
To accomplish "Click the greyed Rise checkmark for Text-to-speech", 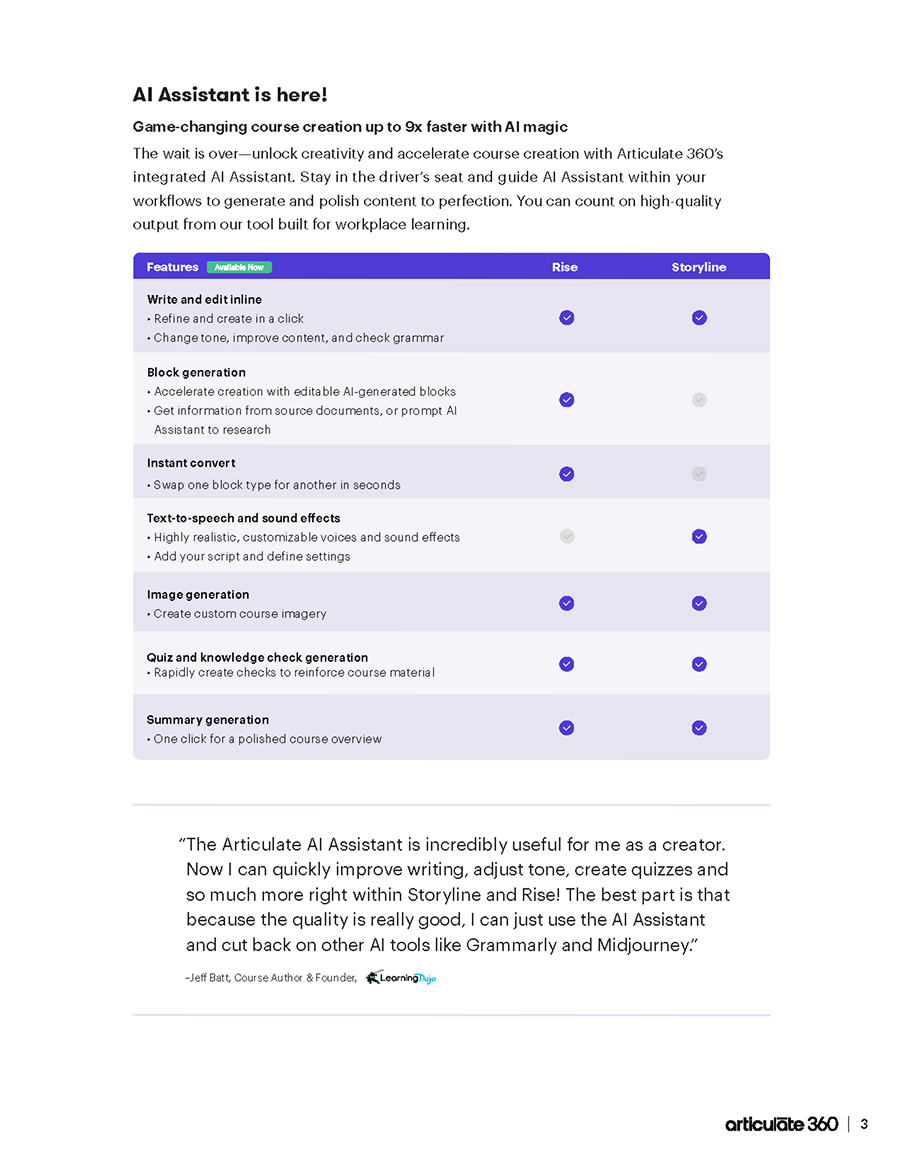I will click(x=567, y=536).
